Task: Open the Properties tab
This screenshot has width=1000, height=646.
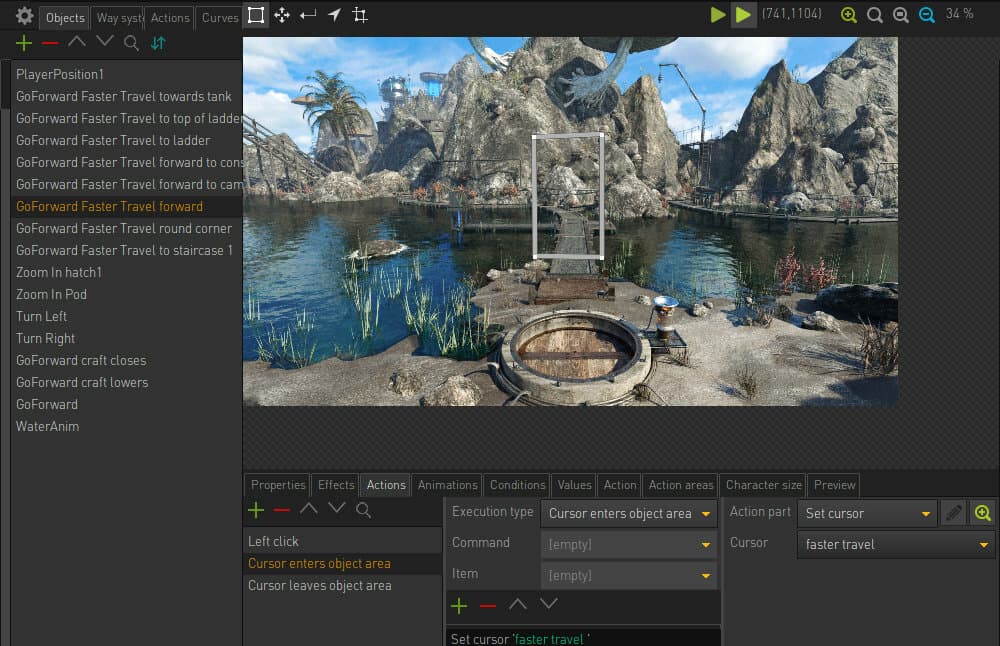Action: click(x=277, y=485)
